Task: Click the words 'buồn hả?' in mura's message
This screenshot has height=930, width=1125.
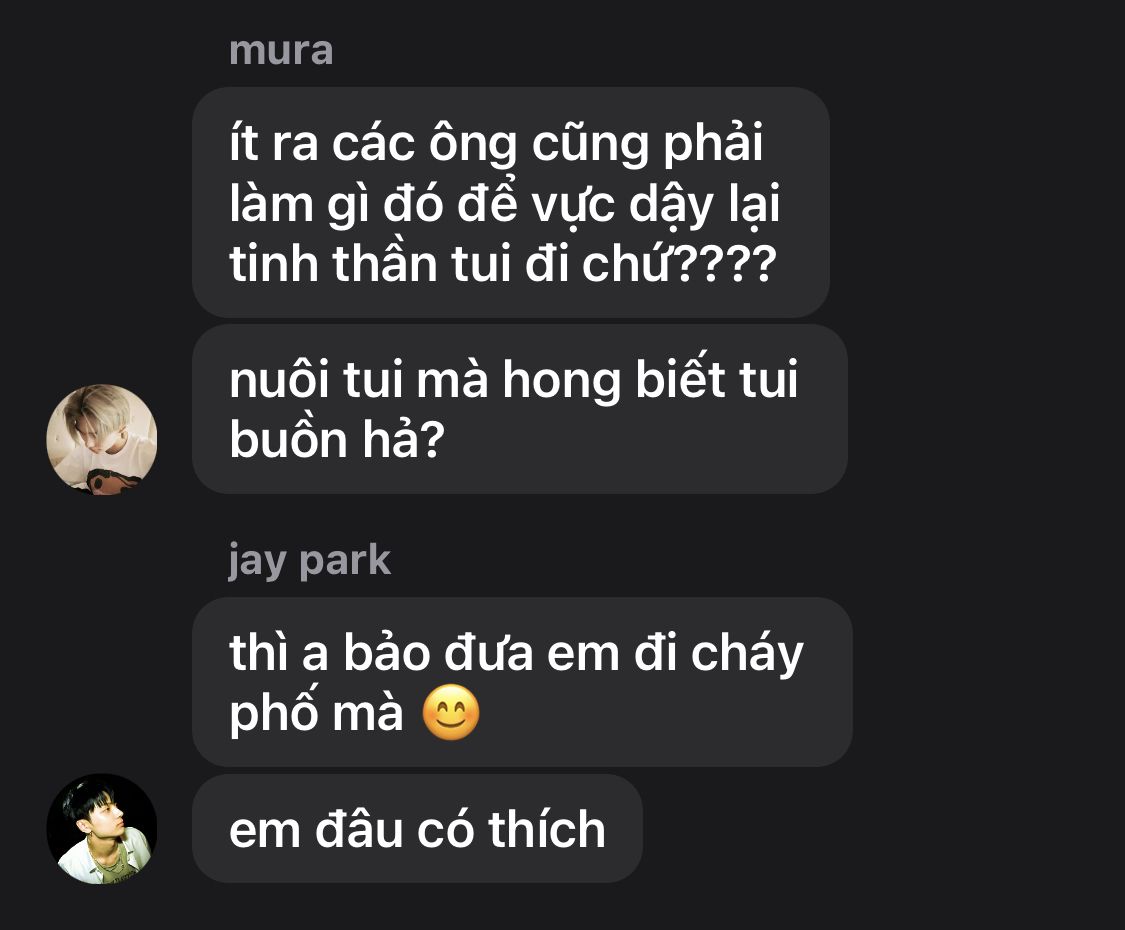Action: tap(337, 439)
